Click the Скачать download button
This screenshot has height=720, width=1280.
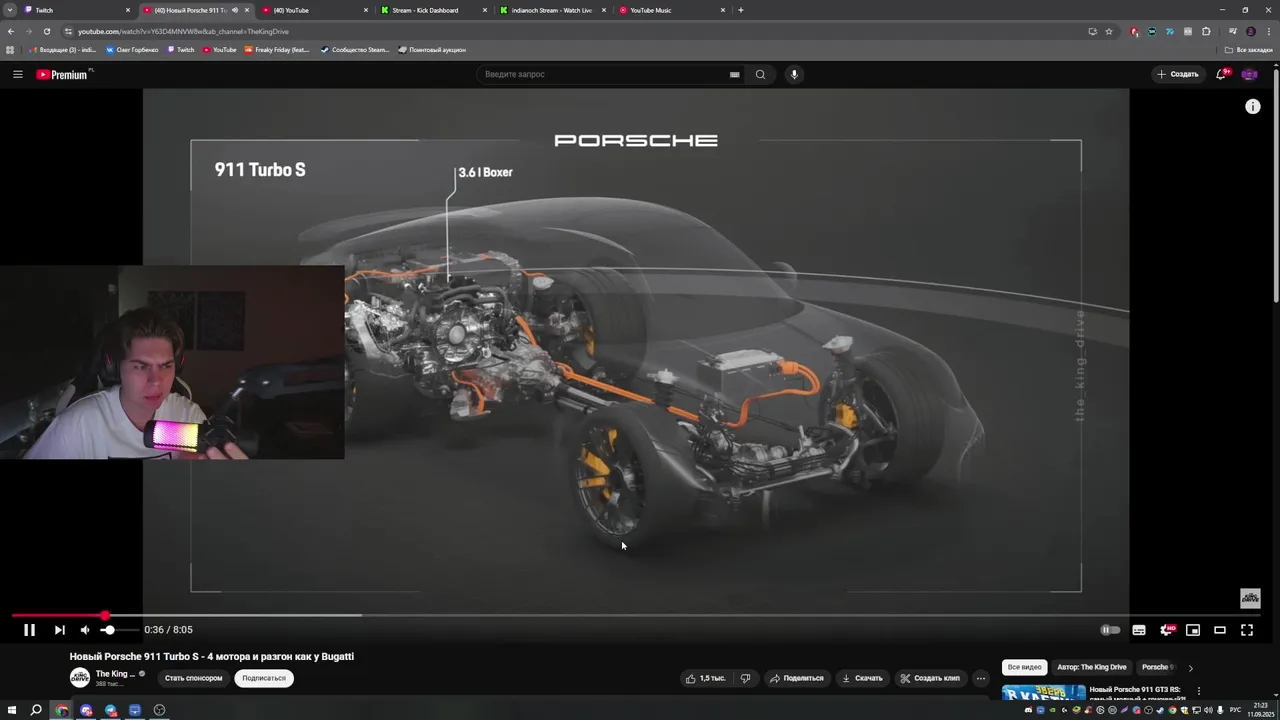(862, 678)
